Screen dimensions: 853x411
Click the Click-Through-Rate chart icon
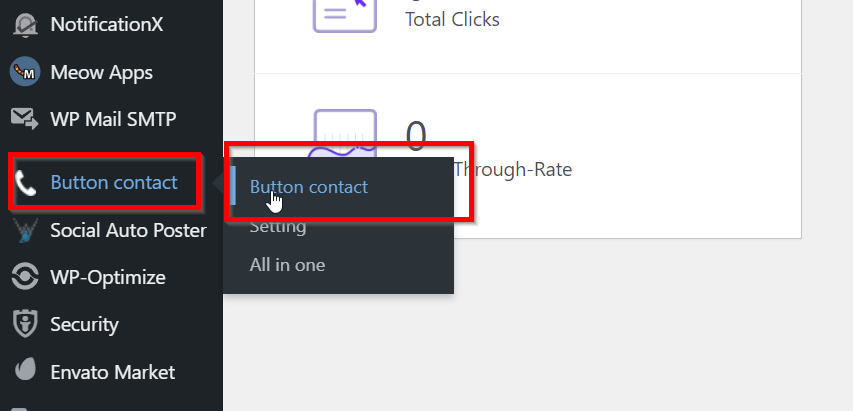pos(345,134)
